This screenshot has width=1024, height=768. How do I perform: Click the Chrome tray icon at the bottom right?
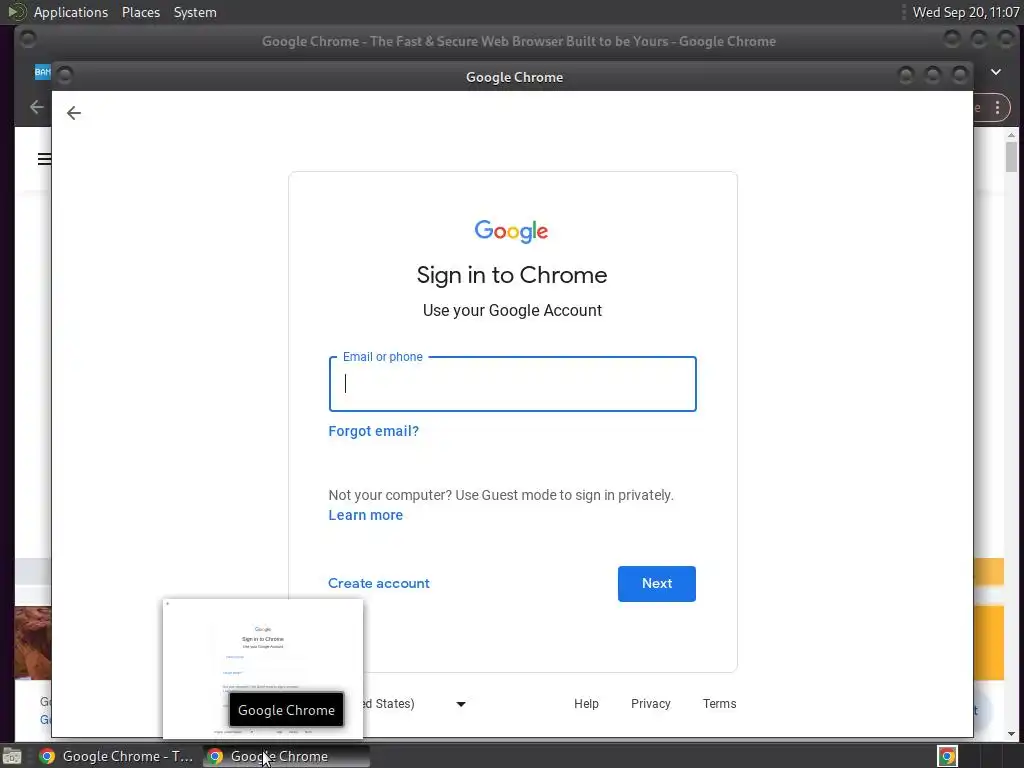[947, 756]
